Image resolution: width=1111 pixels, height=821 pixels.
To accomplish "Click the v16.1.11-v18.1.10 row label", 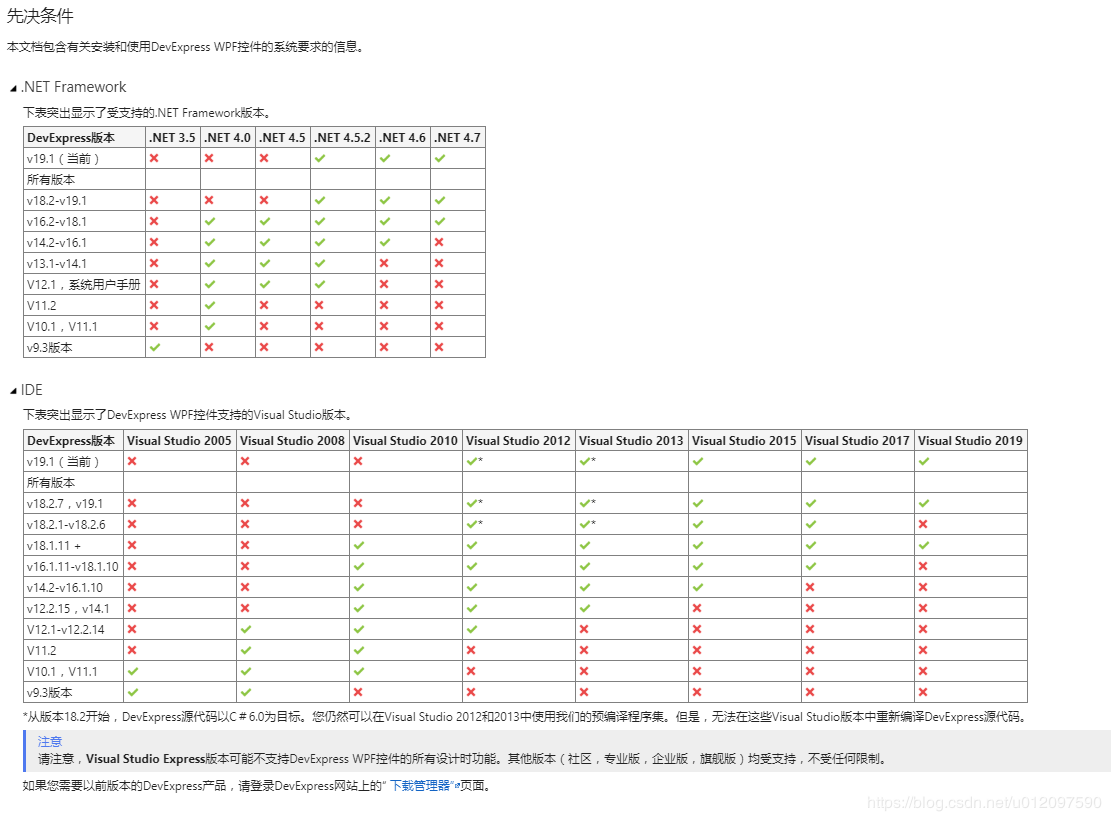I will click(72, 566).
